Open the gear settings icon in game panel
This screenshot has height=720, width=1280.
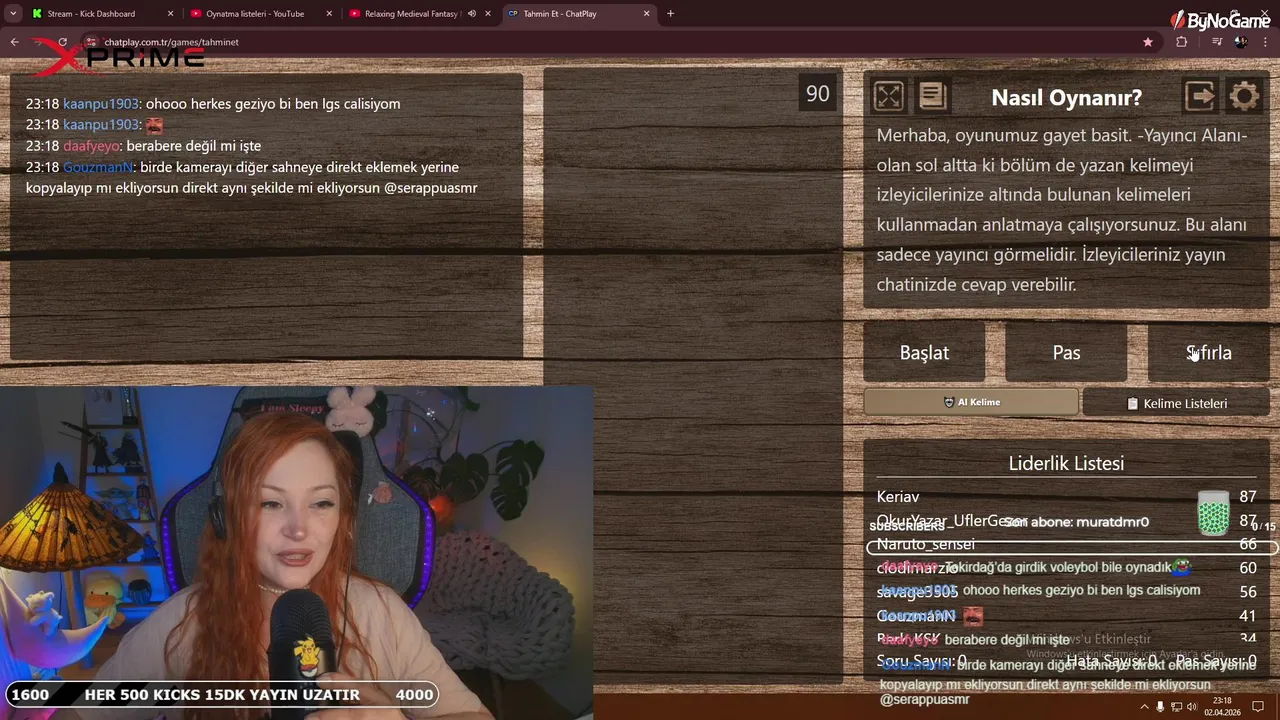(x=1244, y=96)
